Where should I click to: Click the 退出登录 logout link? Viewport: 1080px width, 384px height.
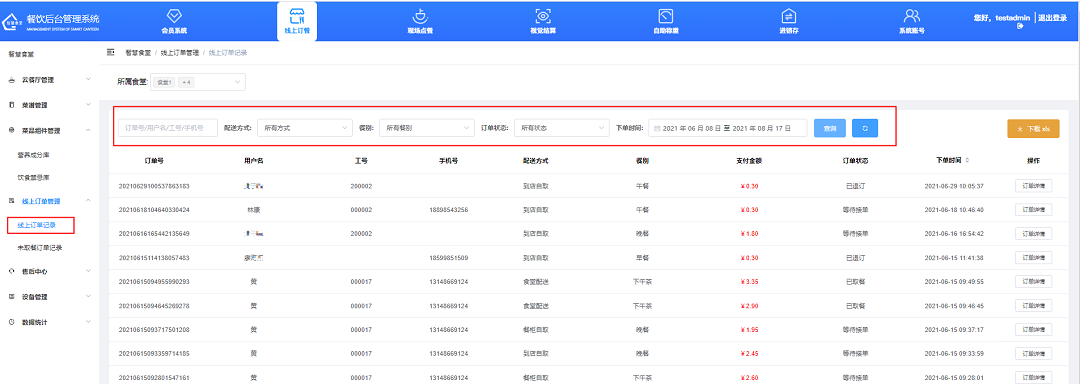[1052, 17]
